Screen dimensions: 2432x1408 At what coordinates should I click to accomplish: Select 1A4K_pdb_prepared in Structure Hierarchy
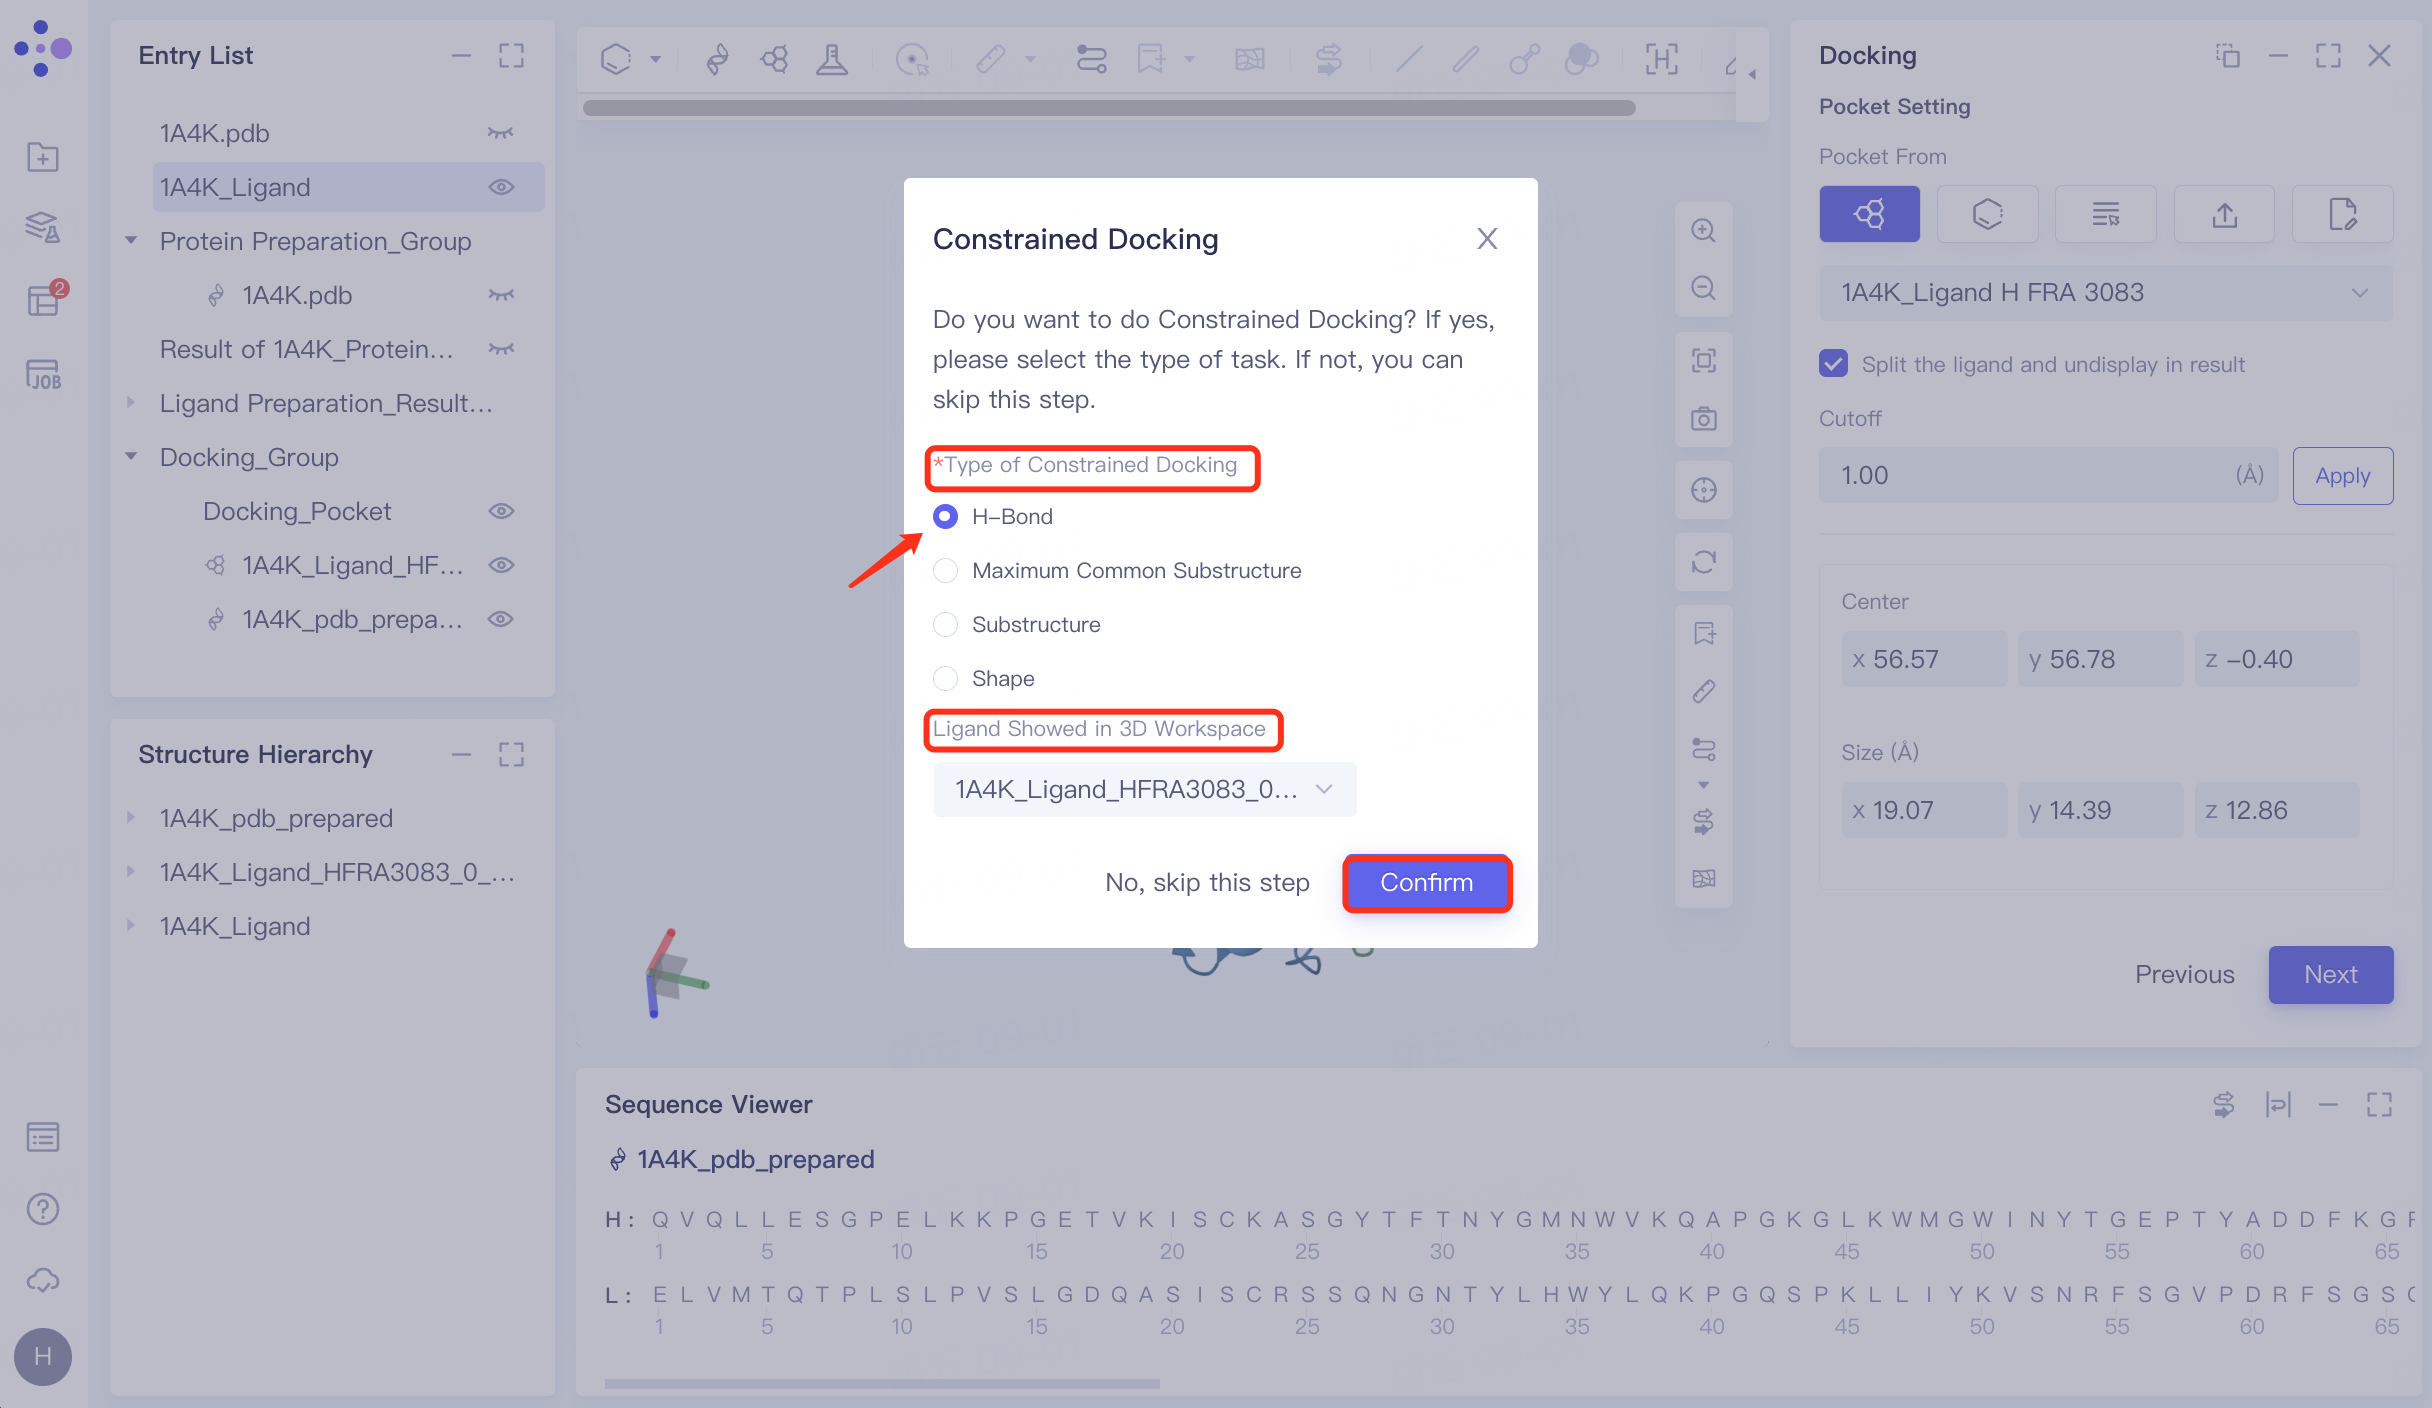click(276, 818)
